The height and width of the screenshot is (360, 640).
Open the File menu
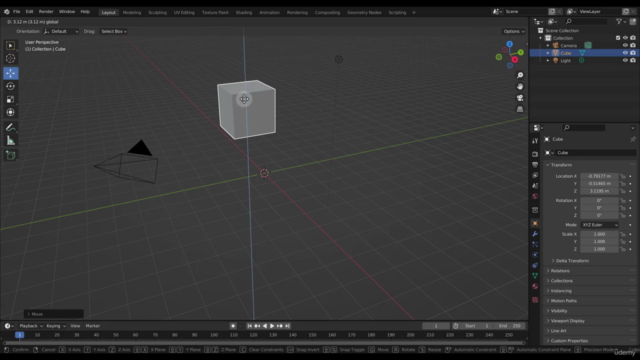pos(16,12)
